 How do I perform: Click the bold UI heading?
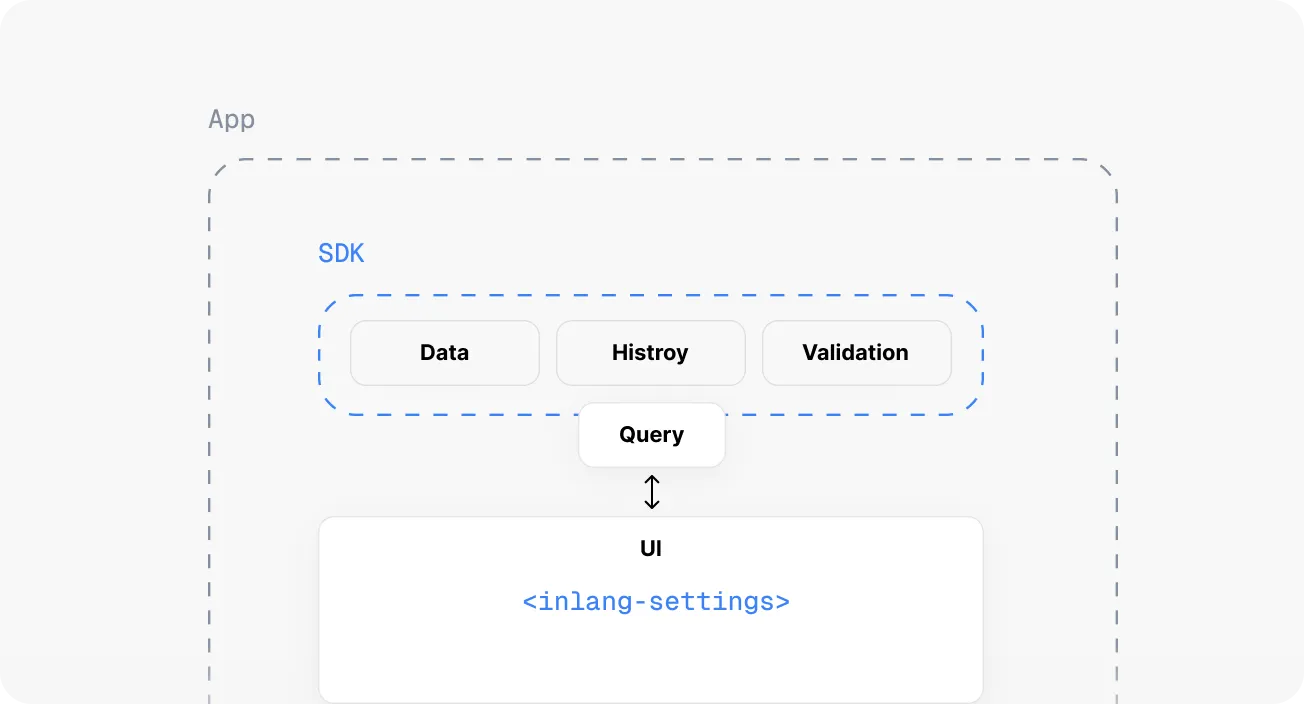click(651, 549)
